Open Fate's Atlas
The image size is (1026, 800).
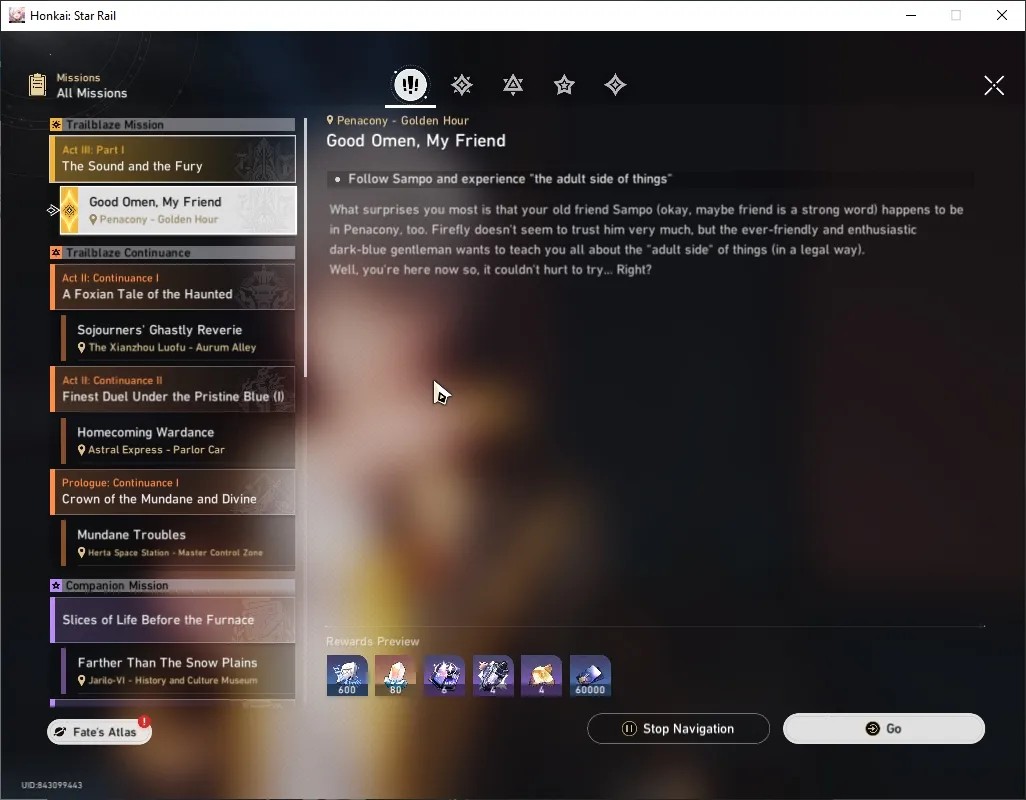(x=99, y=731)
